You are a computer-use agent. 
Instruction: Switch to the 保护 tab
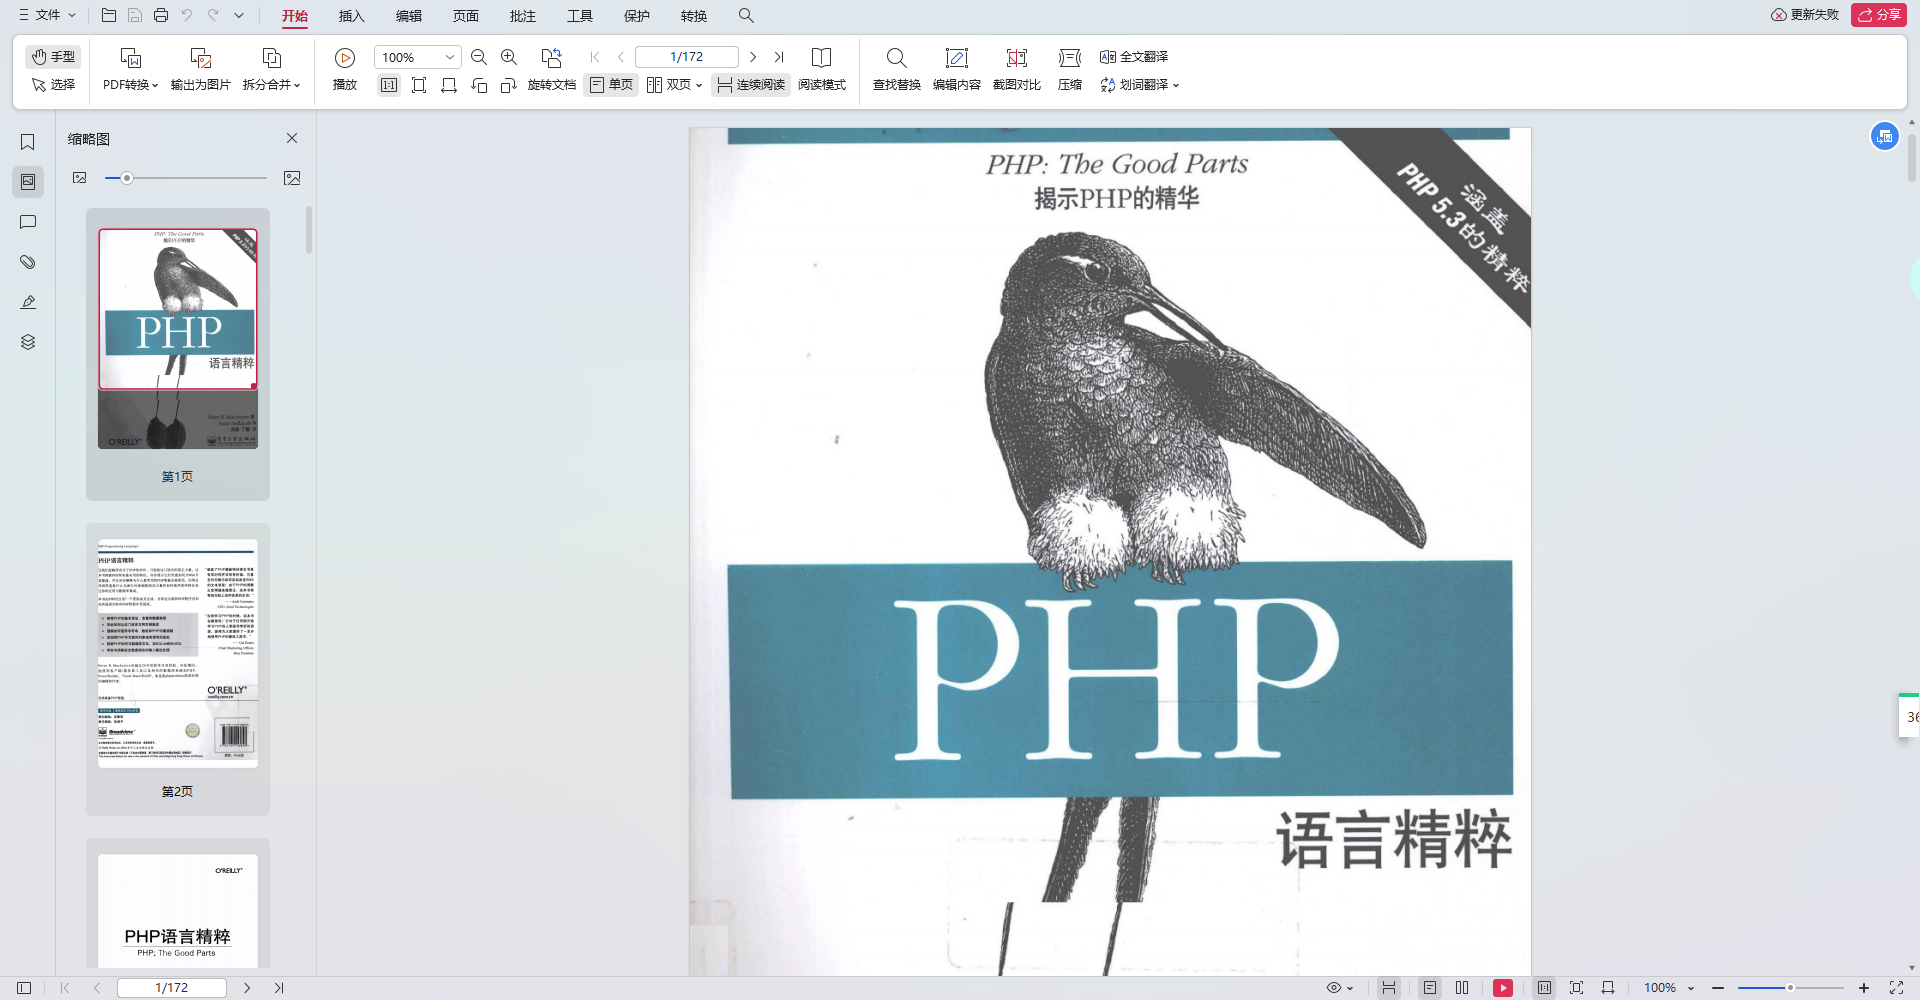637,16
